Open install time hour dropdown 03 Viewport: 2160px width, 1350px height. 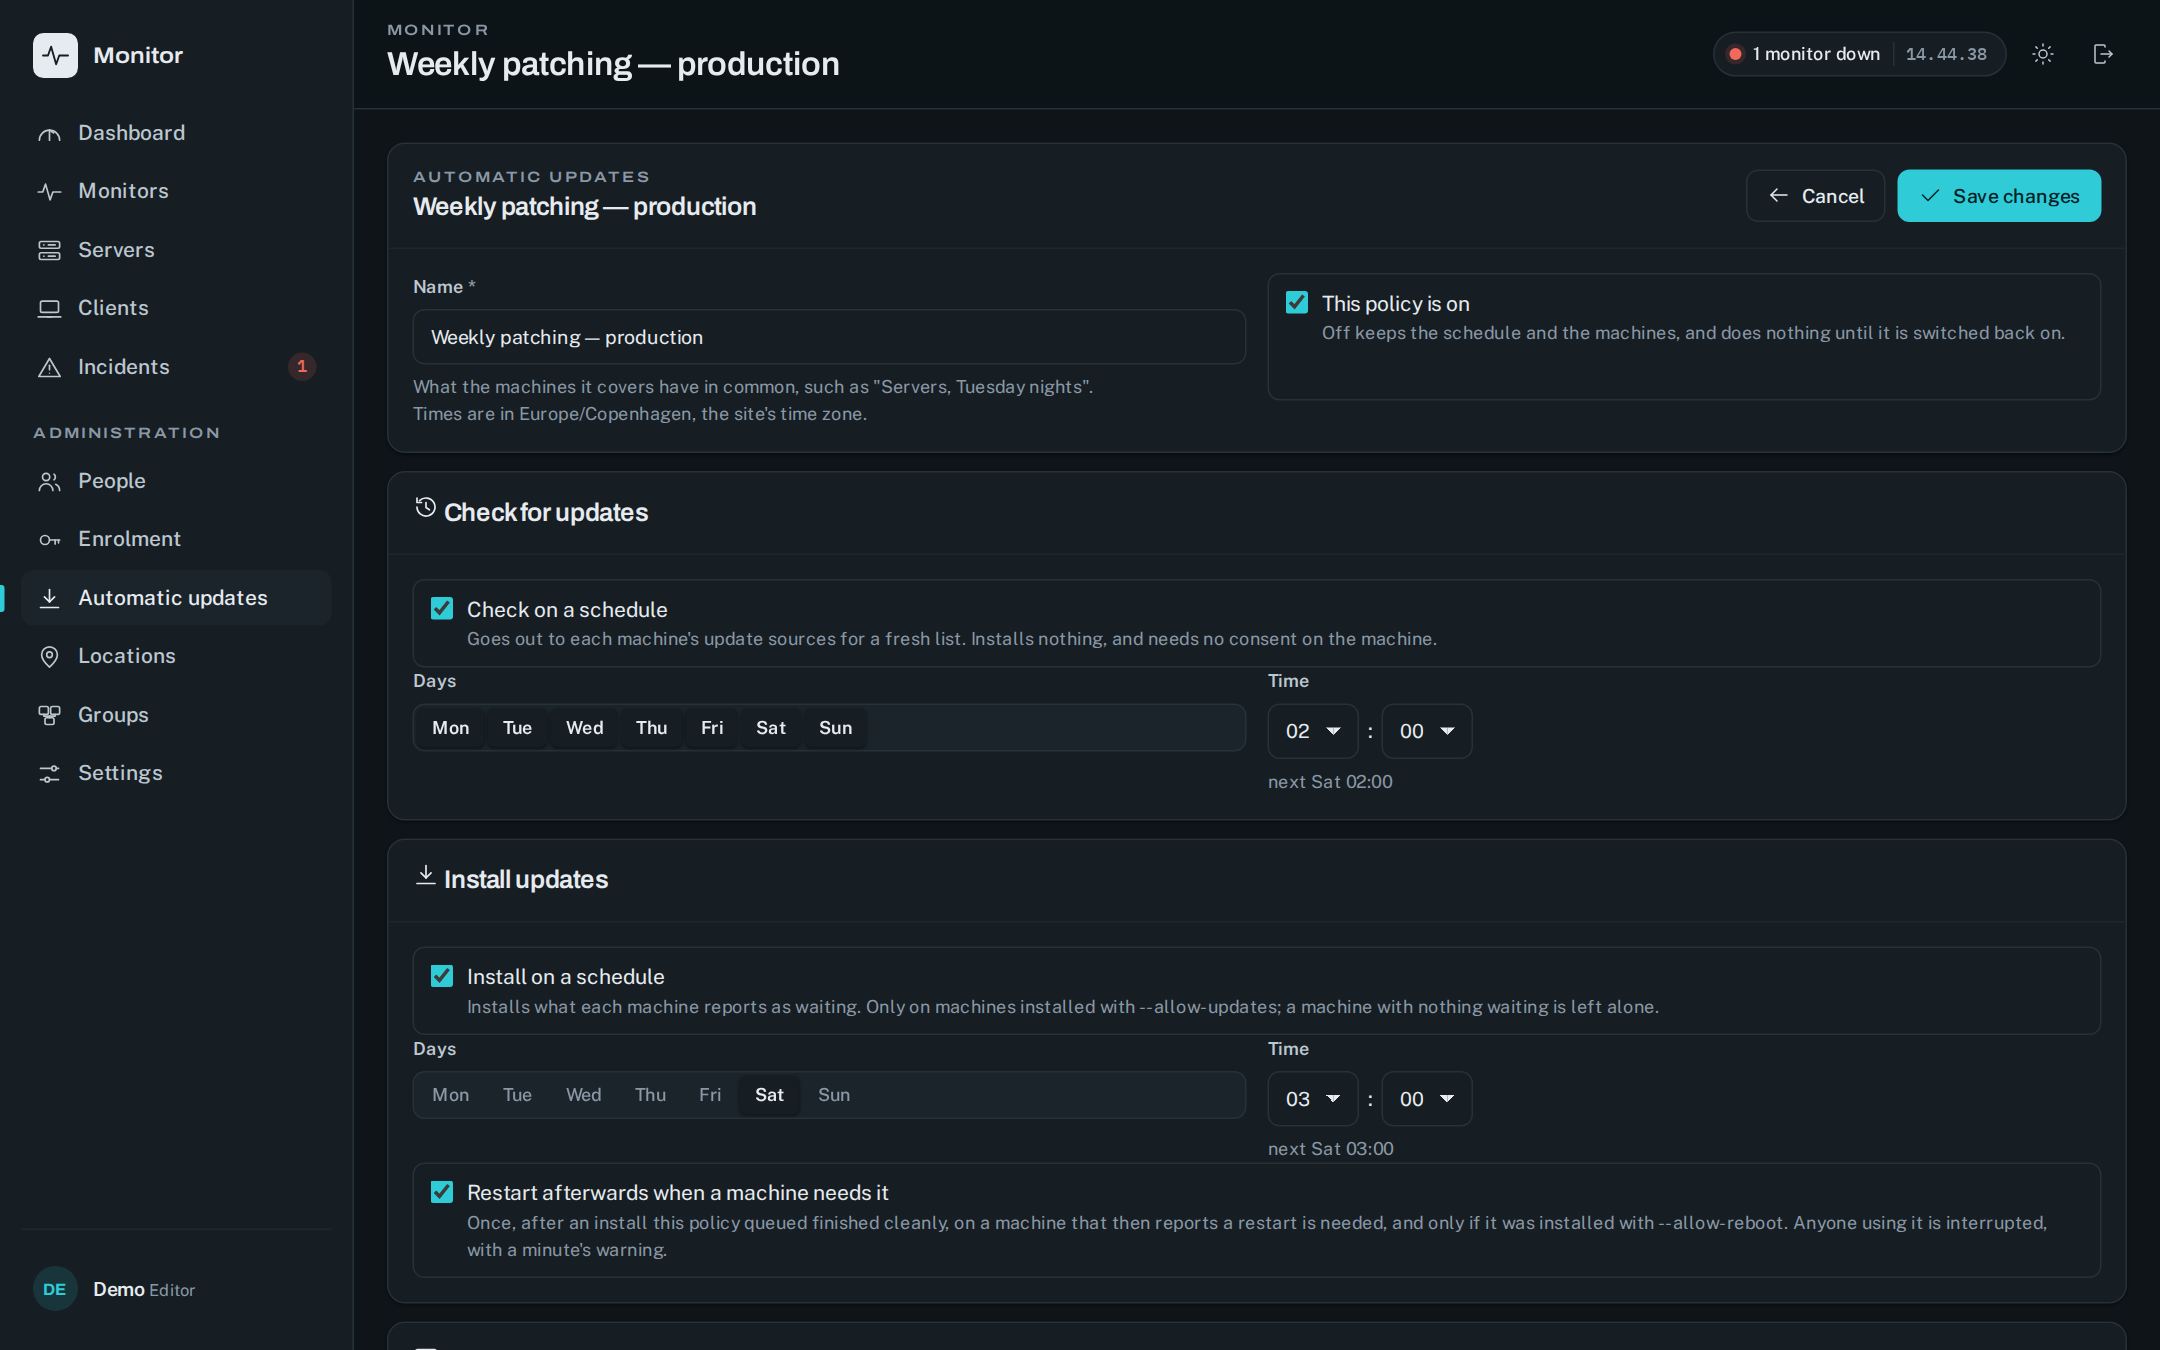1313,1099
